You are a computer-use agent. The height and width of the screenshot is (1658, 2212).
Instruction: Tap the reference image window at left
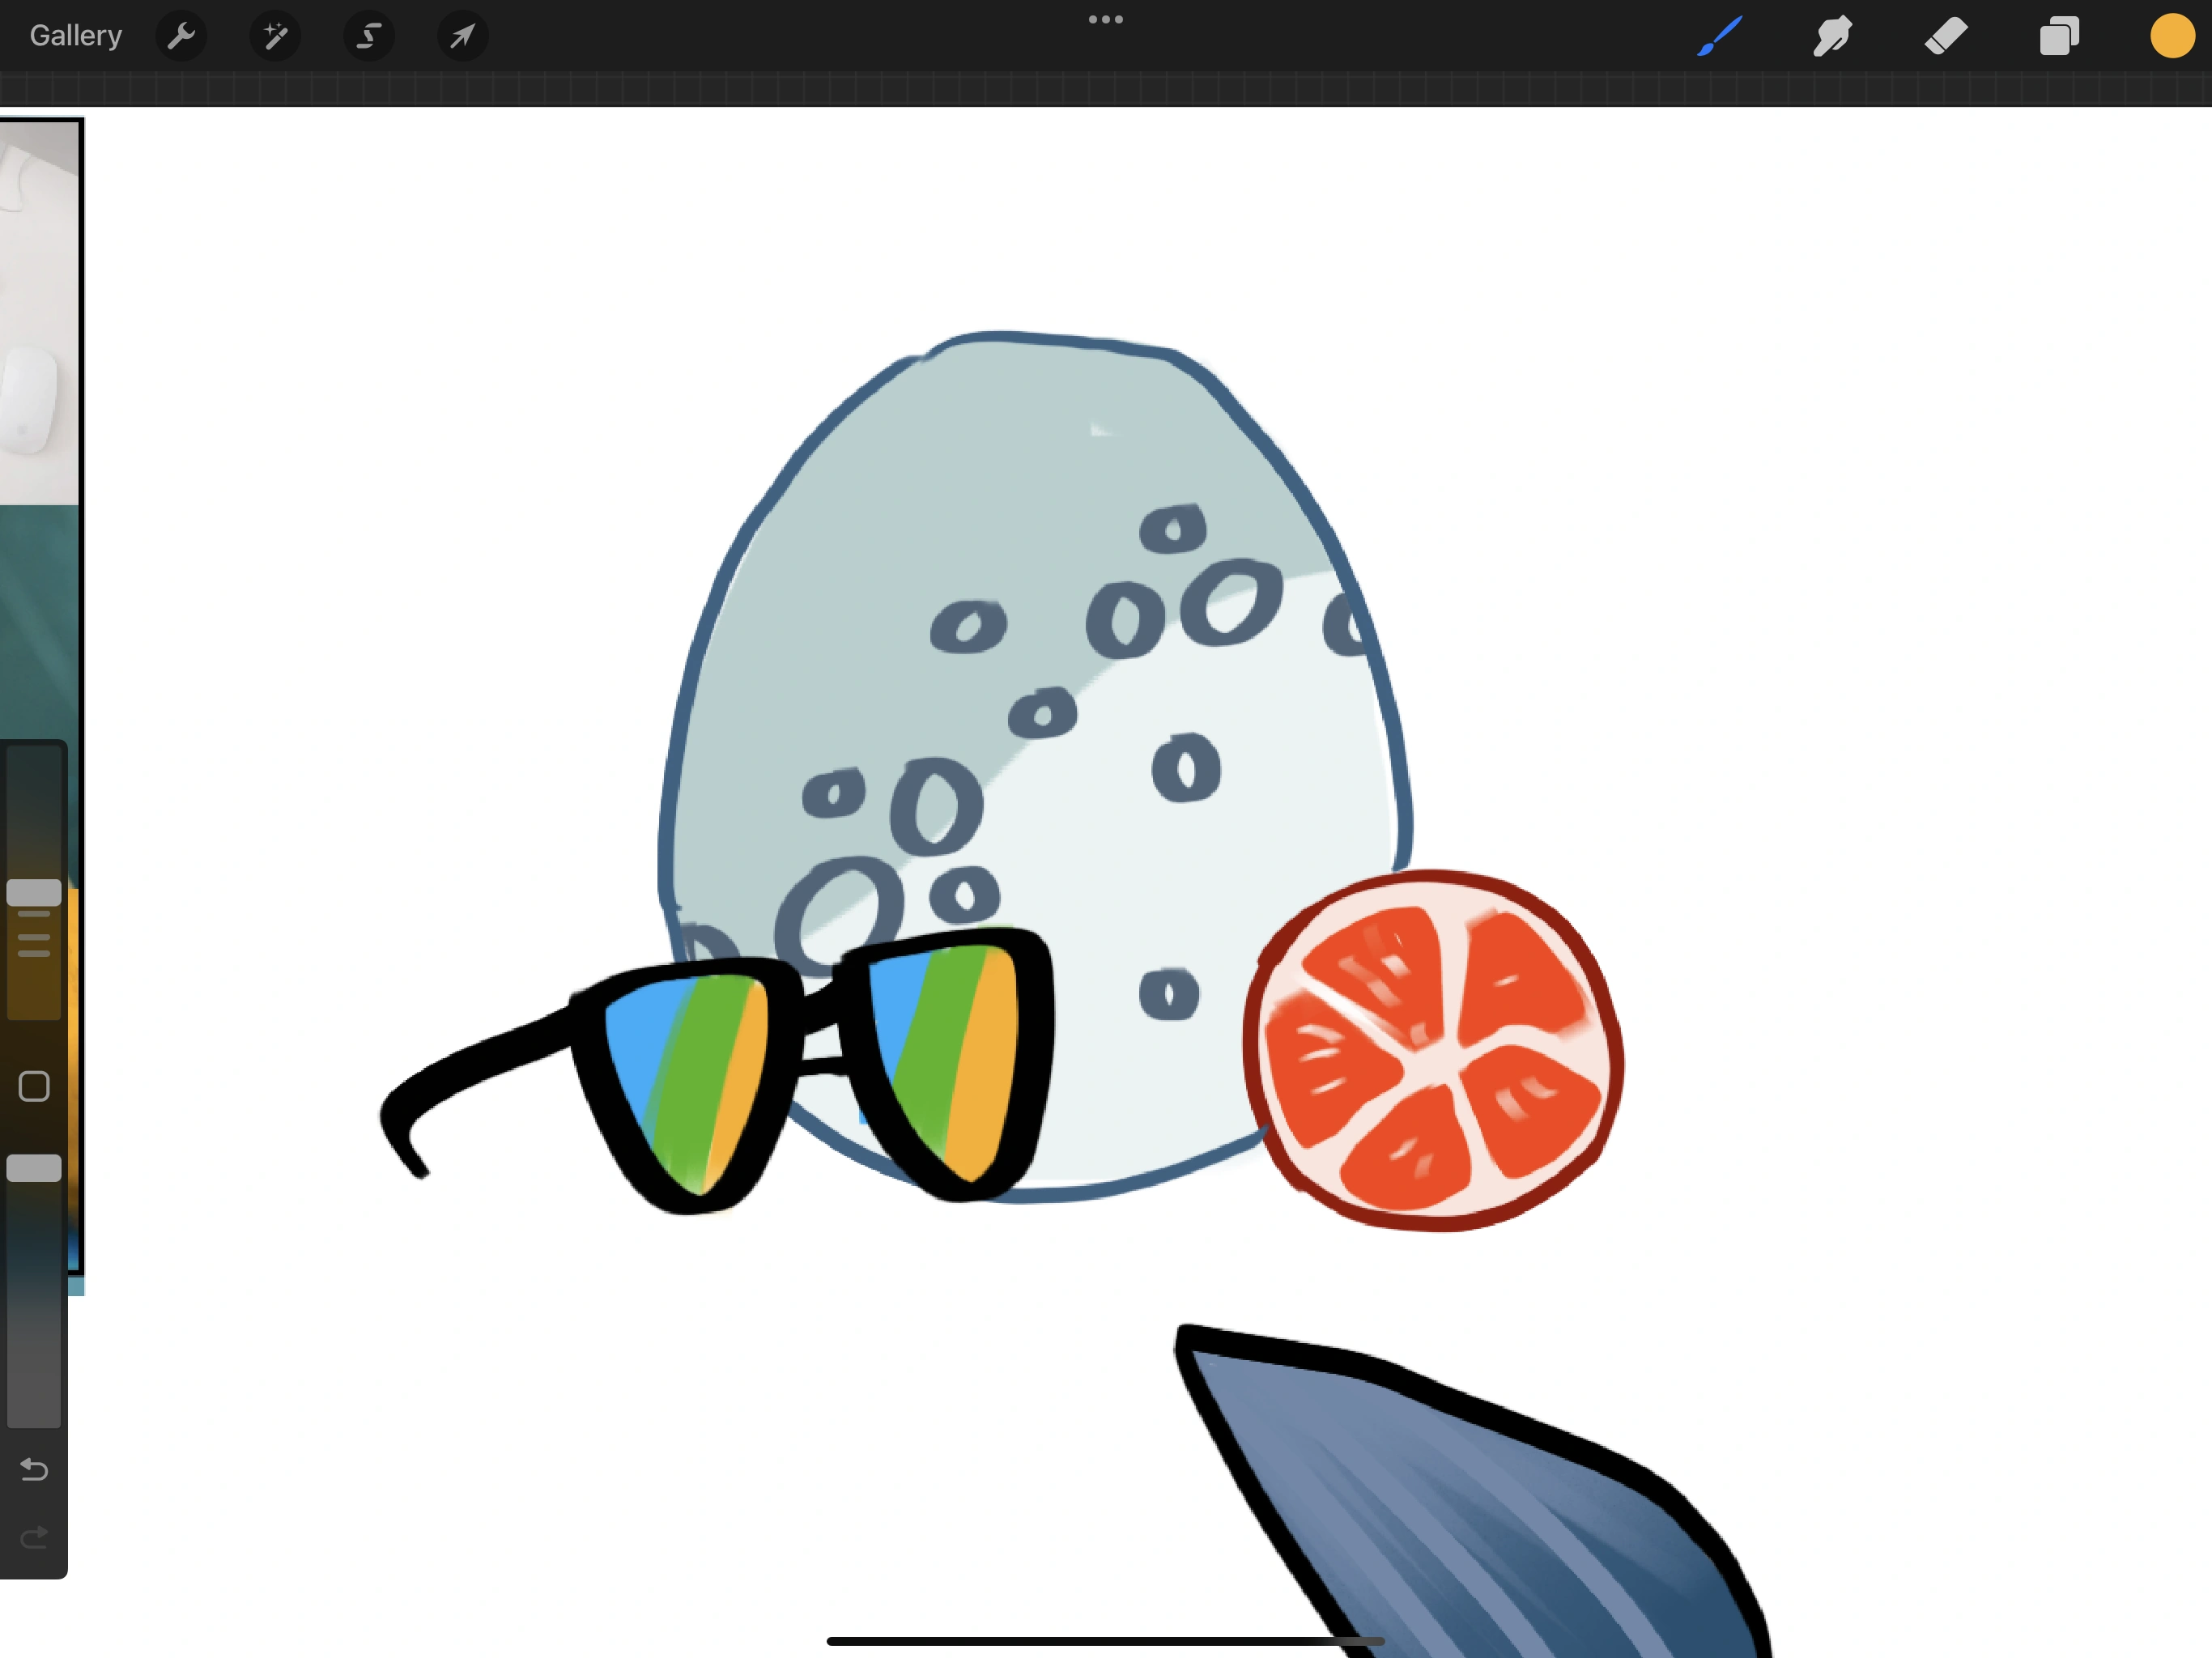(38, 400)
